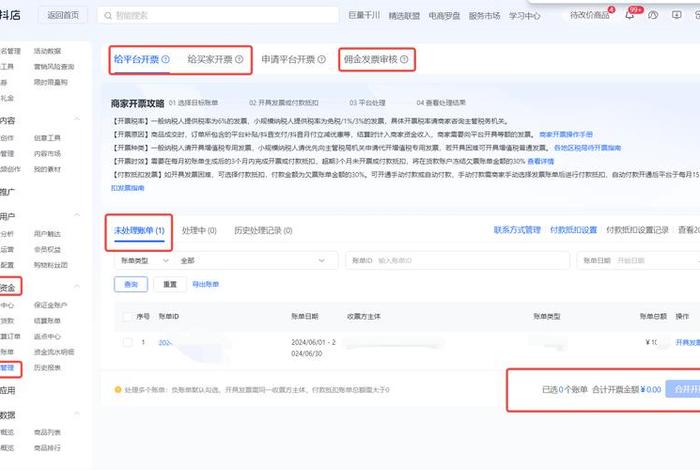This screenshot has width=700, height=470.
Task: Click the top search input field
Action: click(218, 15)
